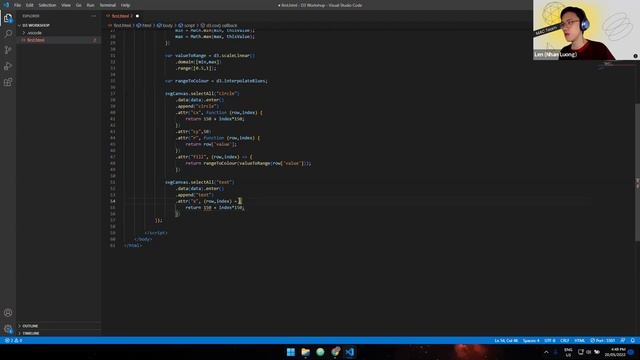Open Windows Start menu
The height and width of the screenshot is (360, 640).
(x=291, y=352)
